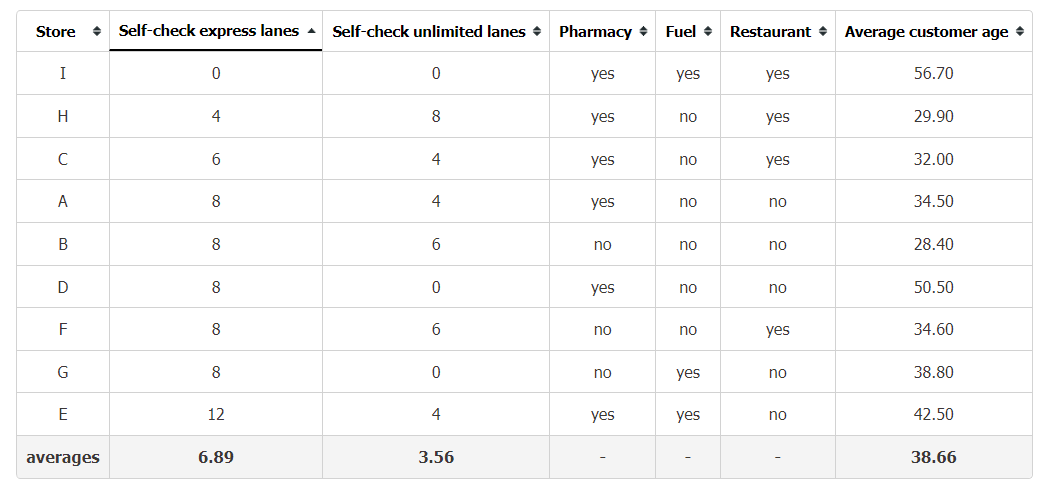Select store H row label
This screenshot has height=491, width=1050.
click(x=63, y=116)
